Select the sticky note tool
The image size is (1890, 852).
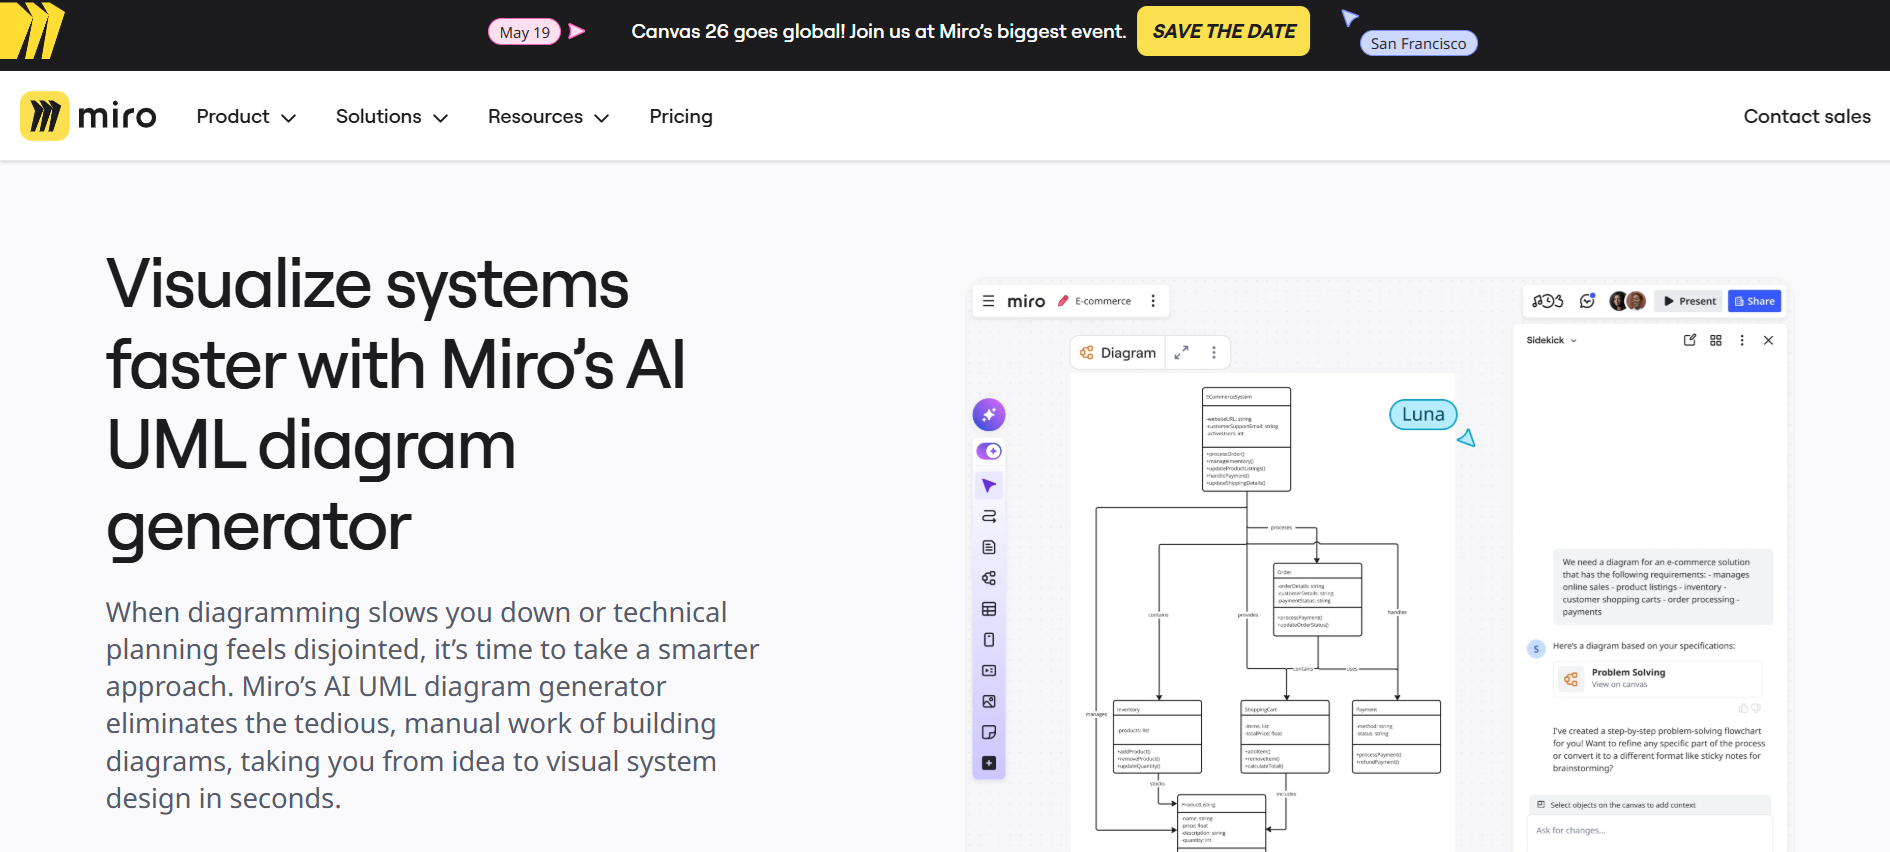(989, 733)
